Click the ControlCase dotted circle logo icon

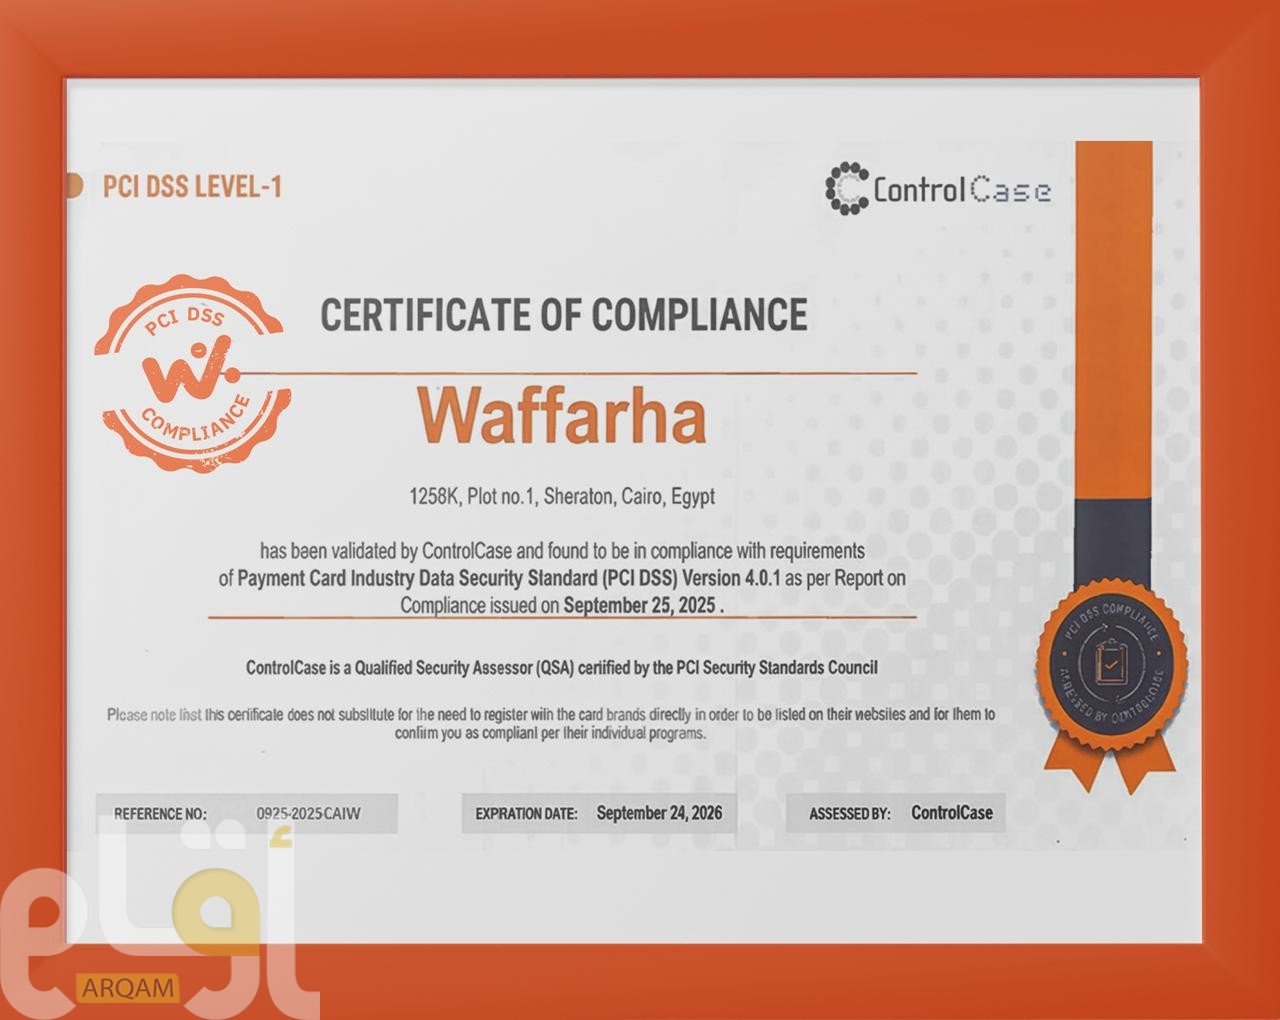(846, 188)
